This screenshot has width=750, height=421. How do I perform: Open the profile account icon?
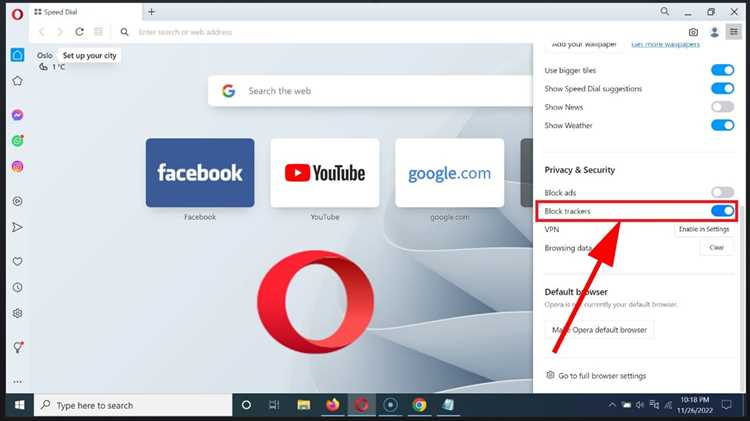click(x=714, y=32)
